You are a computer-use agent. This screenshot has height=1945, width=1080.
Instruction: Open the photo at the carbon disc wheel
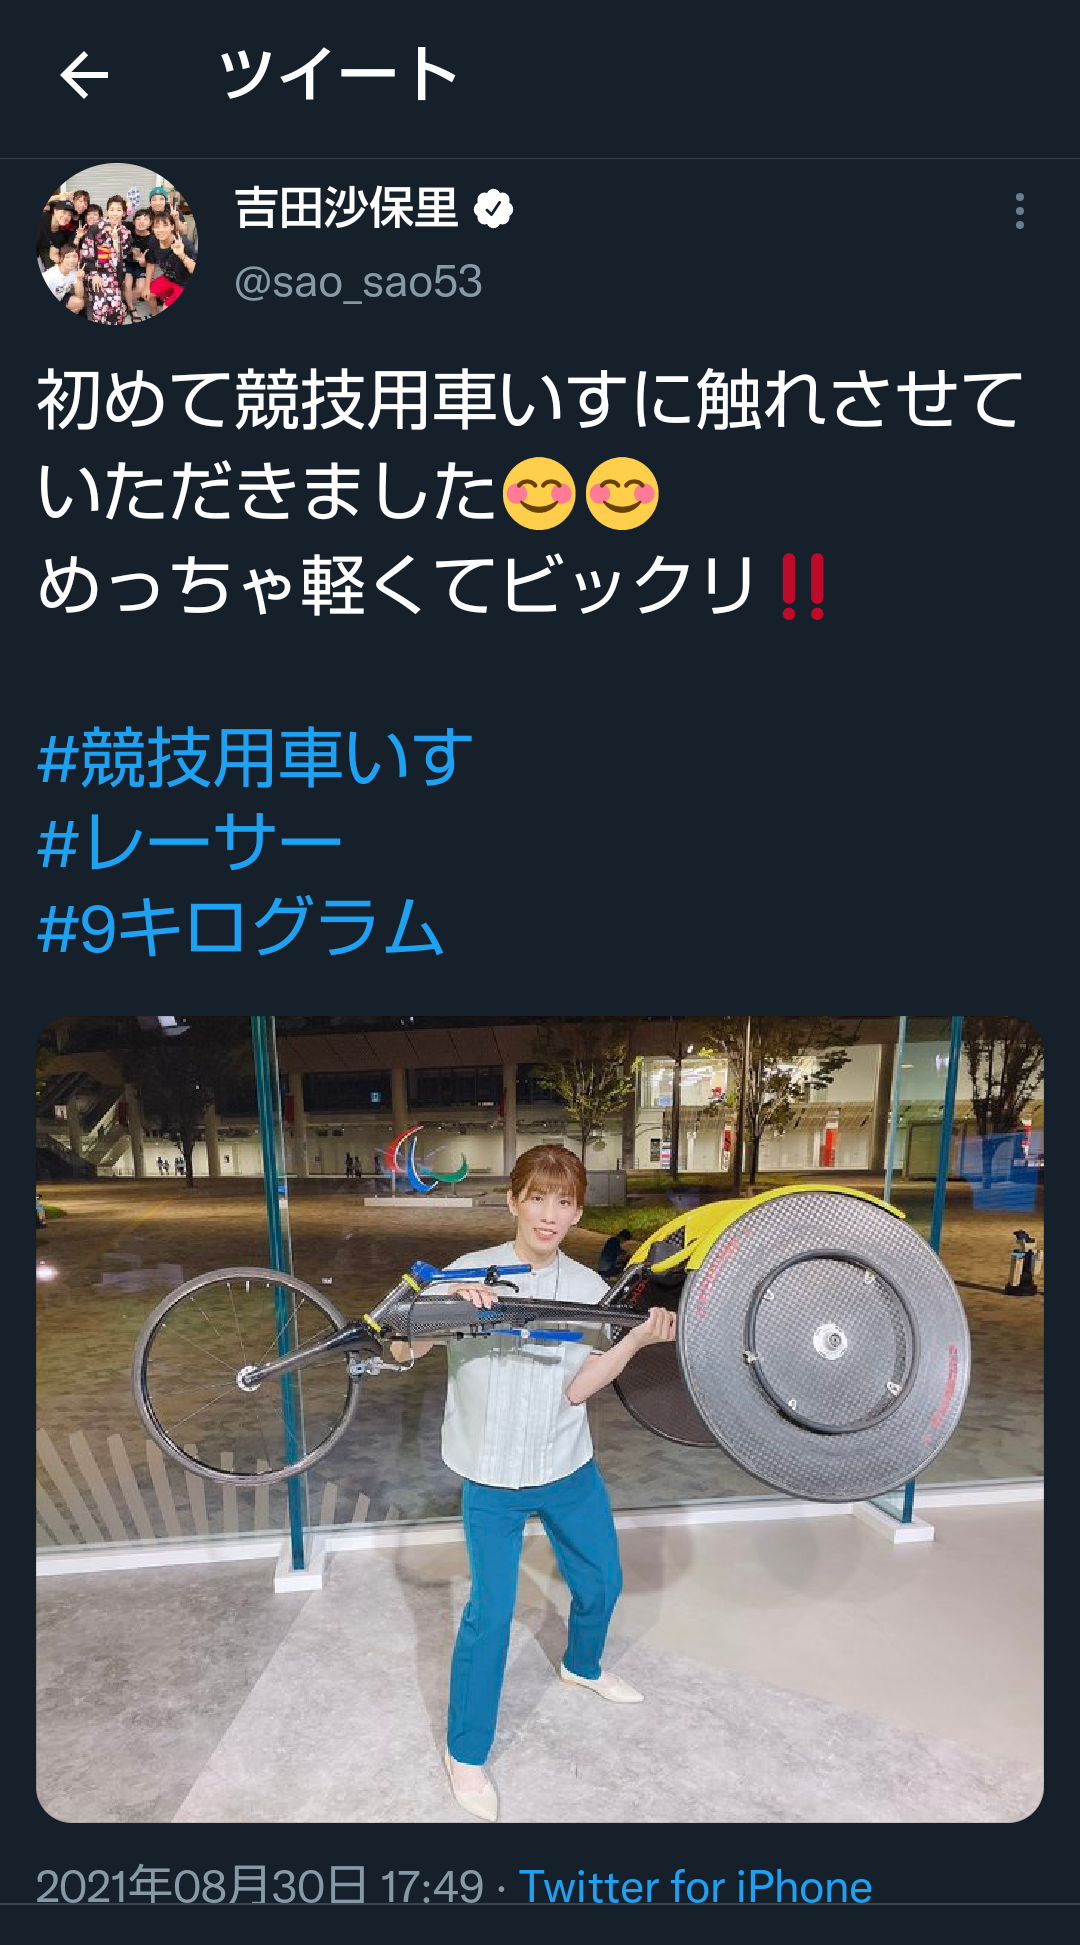tap(824, 1345)
